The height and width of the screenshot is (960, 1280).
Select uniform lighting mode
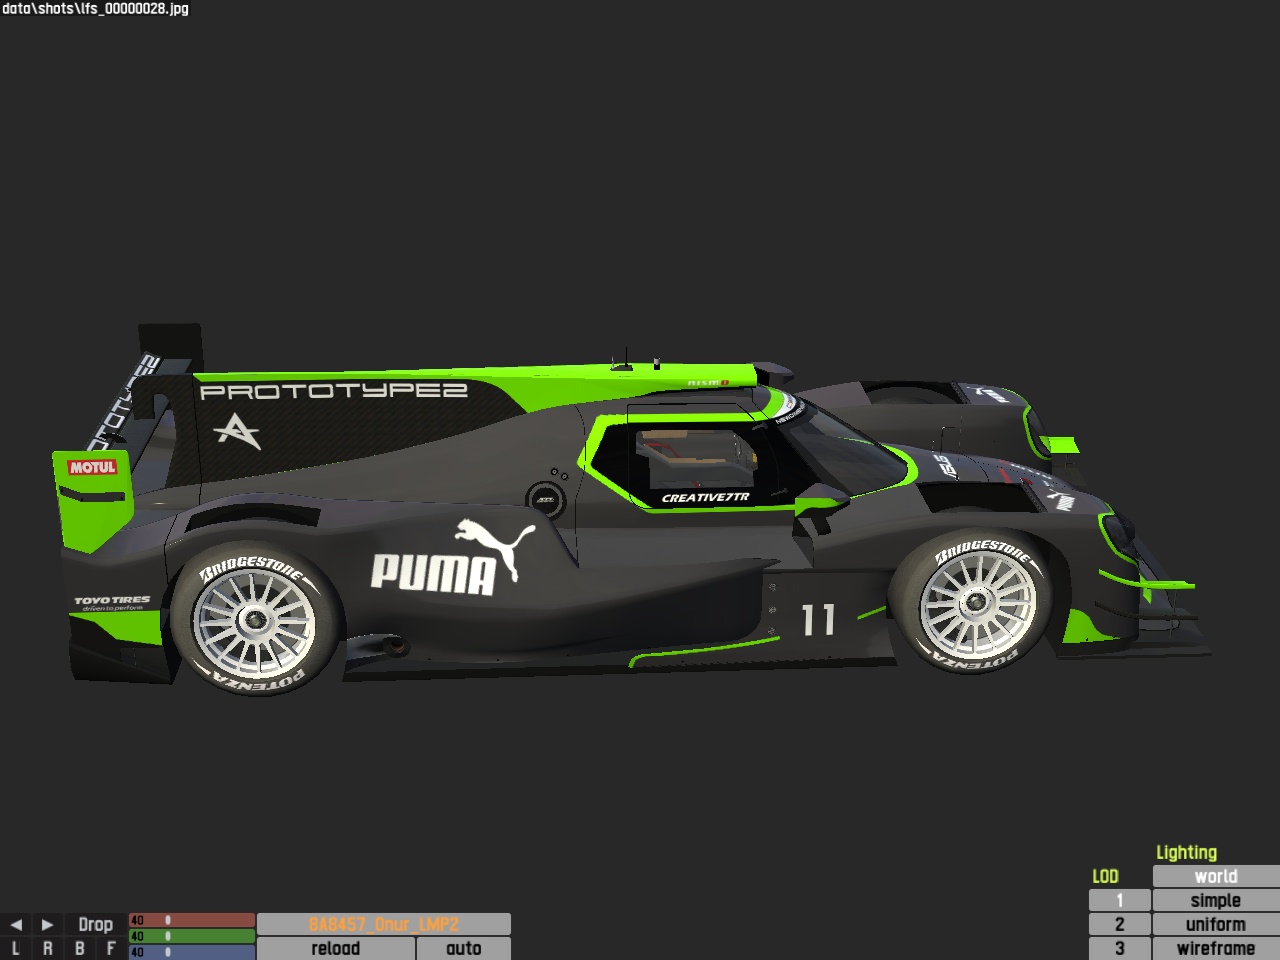(1216, 924)
